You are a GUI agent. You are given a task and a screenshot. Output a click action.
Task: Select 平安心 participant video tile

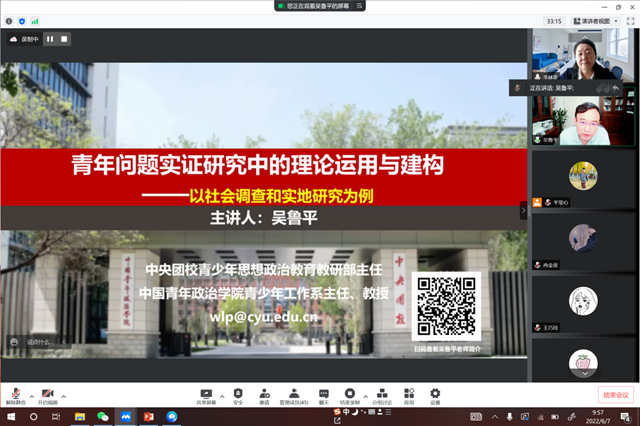(583, 180)
